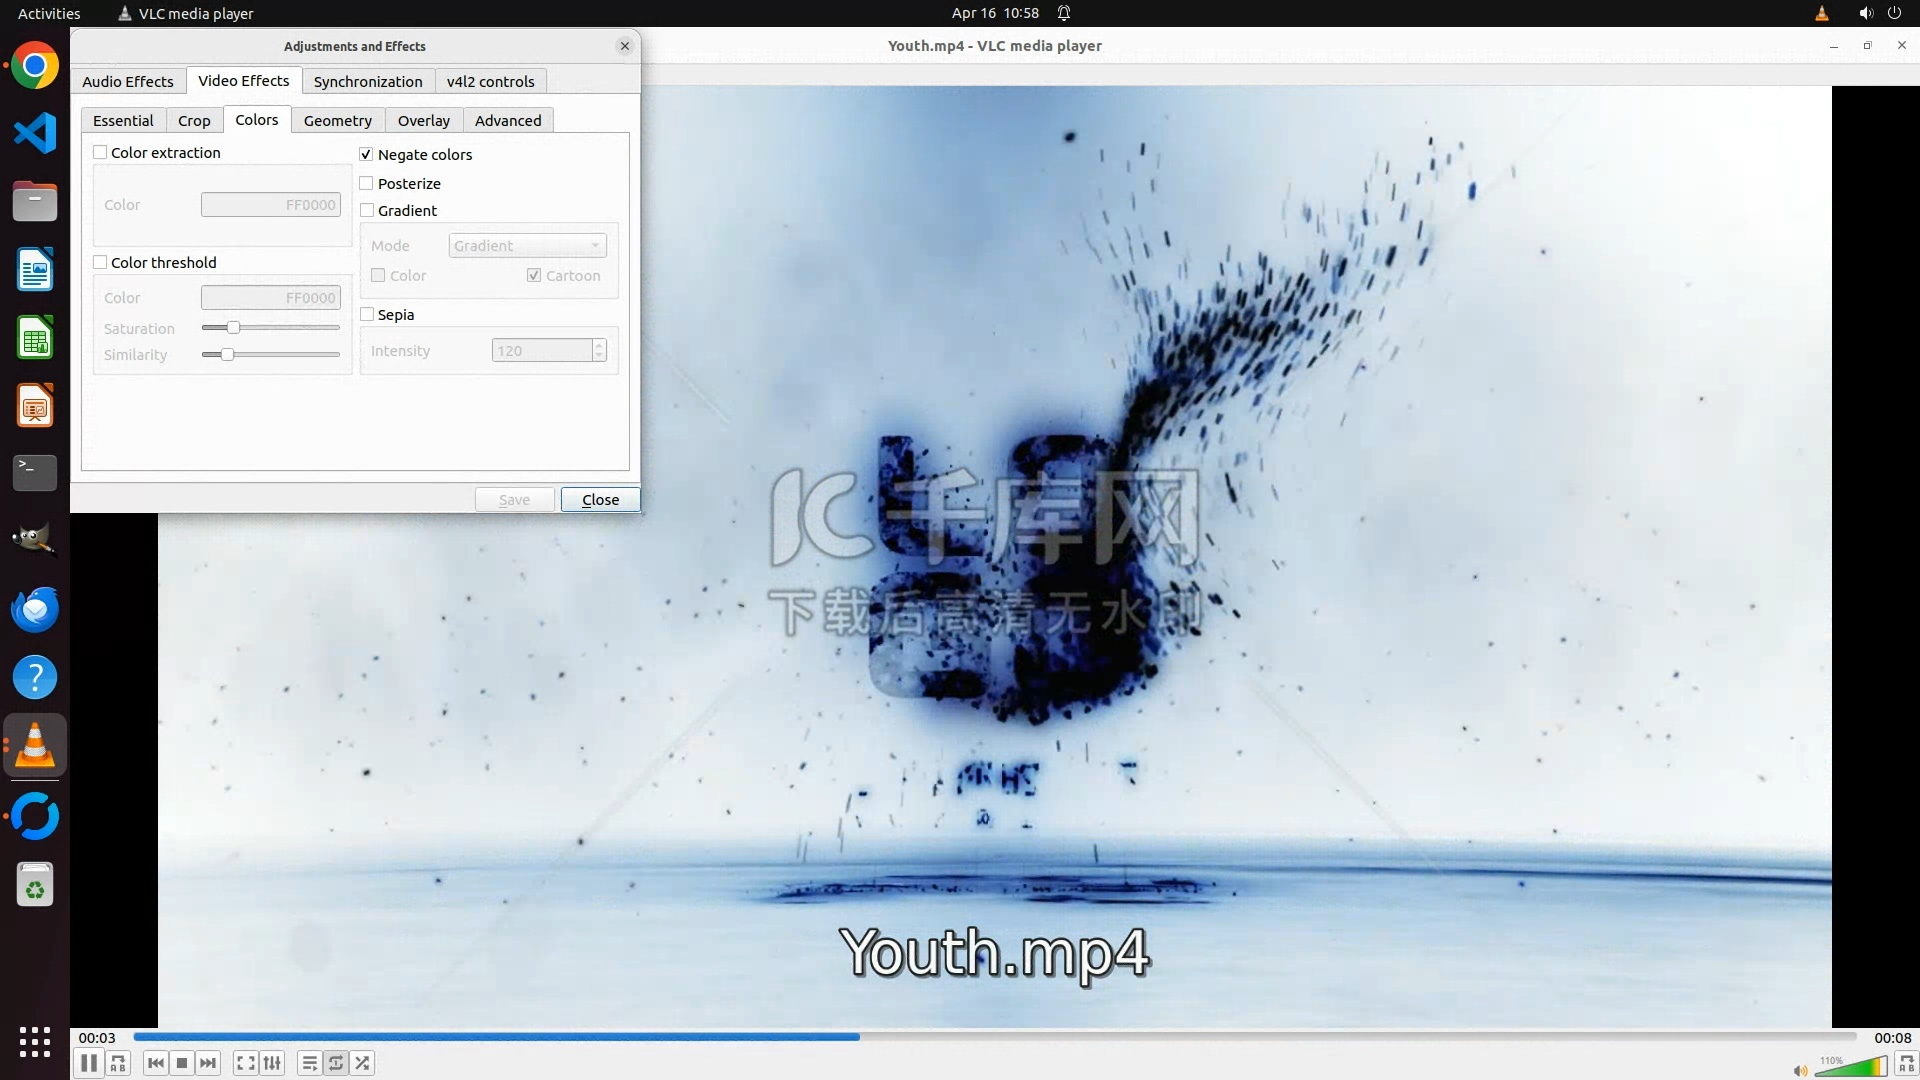
Task: Click the video seek progress bar
Action: coord(994,1037)
